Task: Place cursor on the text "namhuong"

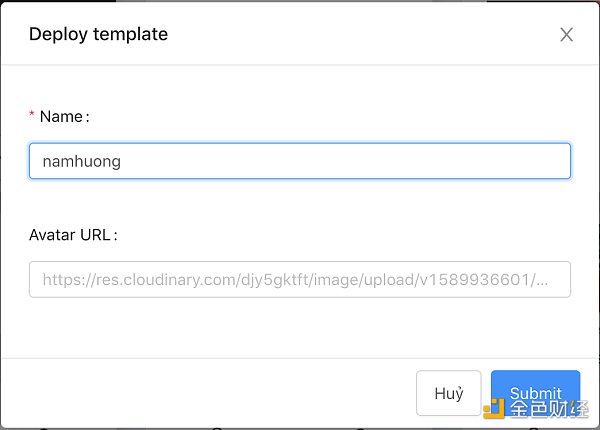Action: click(x=81, y=161)
